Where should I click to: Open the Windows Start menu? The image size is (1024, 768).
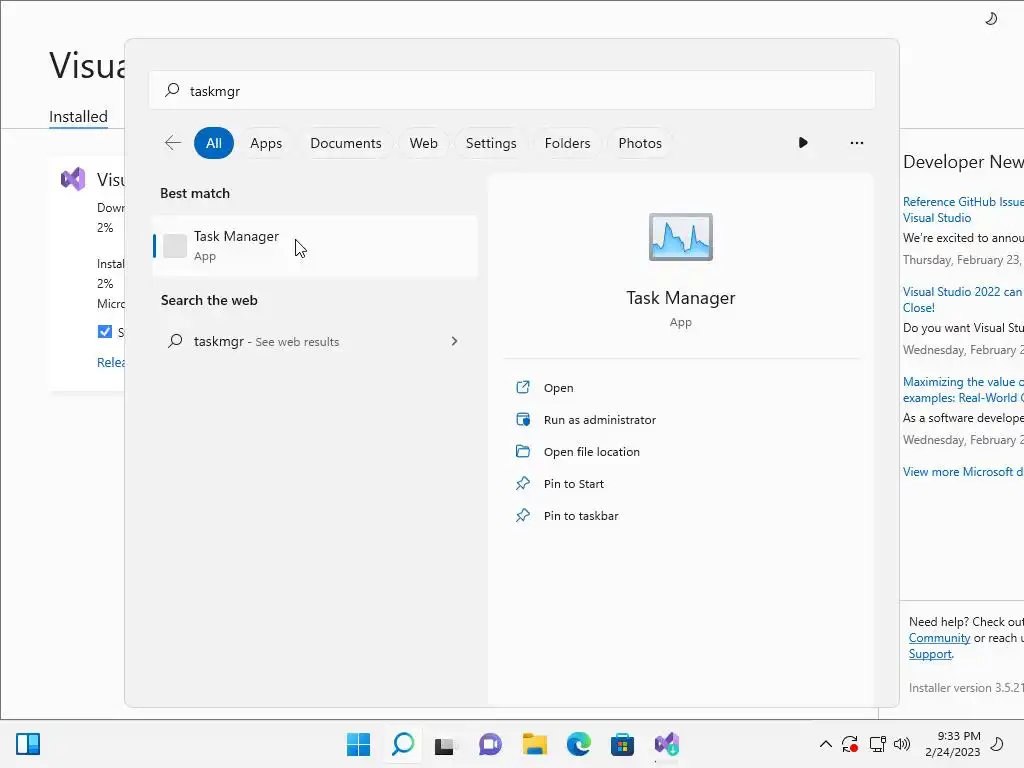(x=359, y=744)
